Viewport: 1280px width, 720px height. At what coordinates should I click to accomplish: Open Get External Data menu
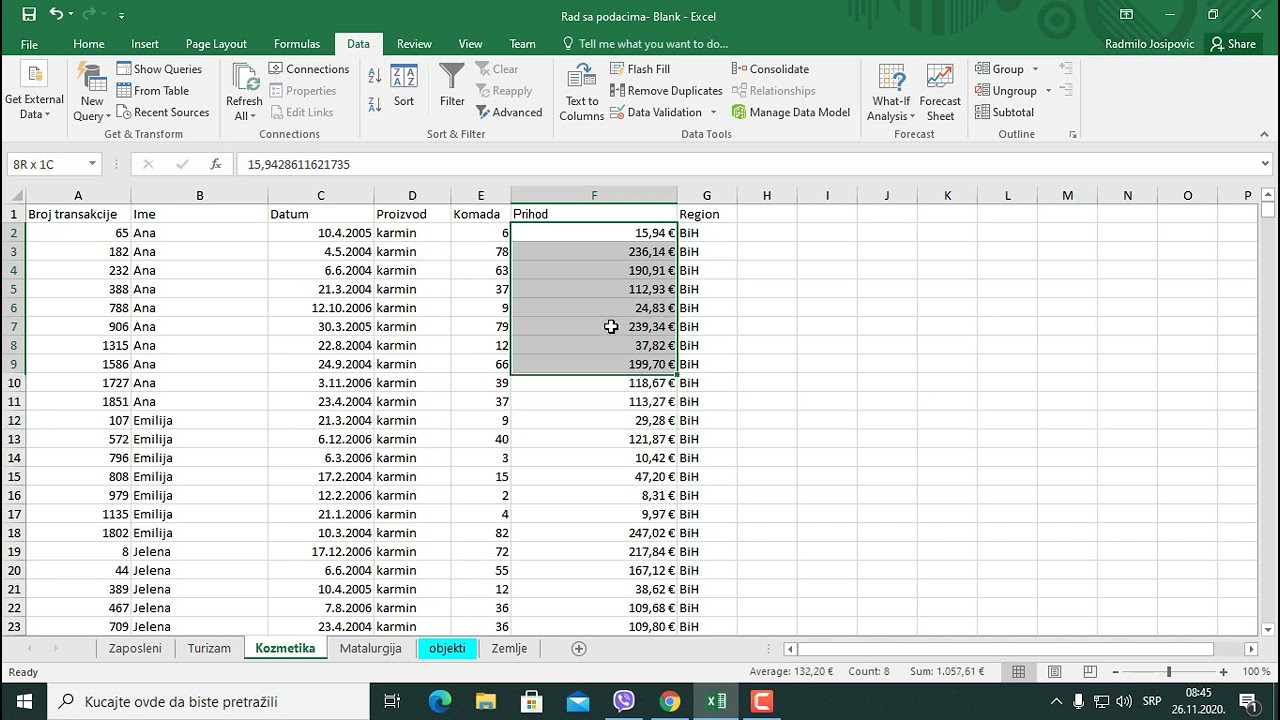[x=34, y=92]
